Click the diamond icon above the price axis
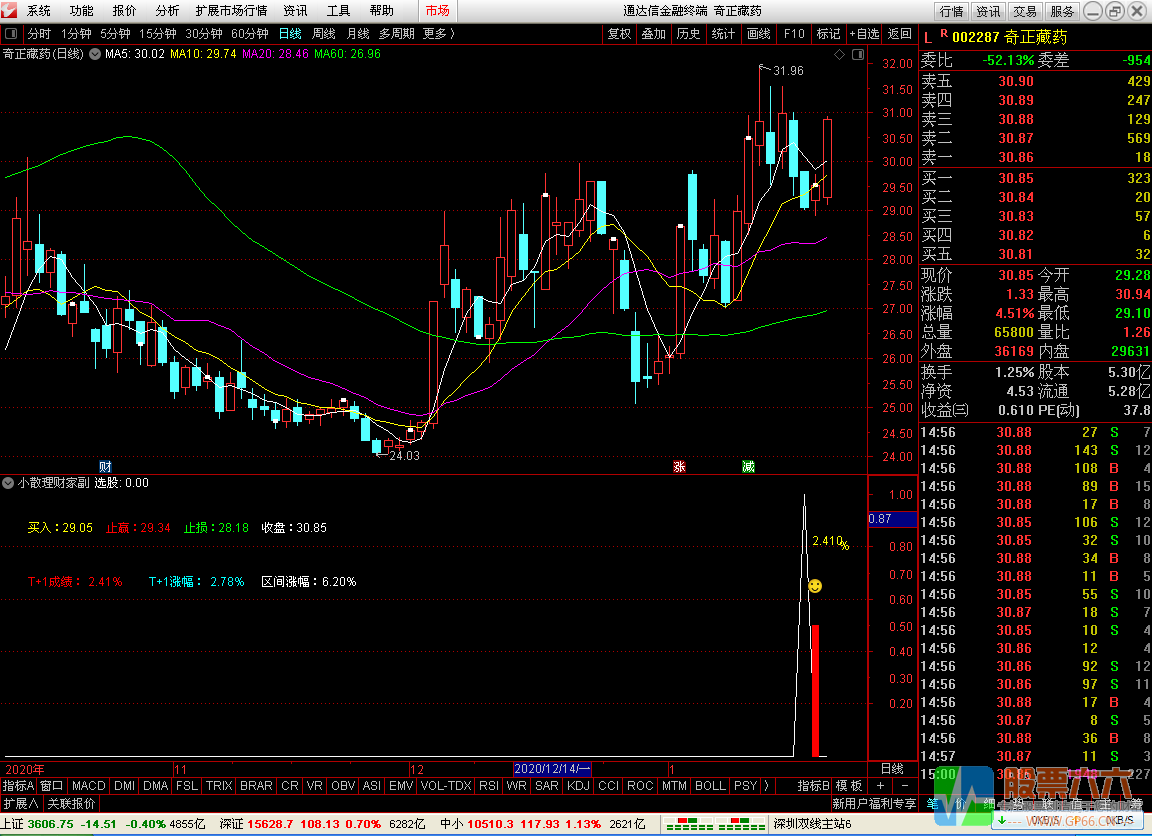The width and height of the screenshot is (1152, 836). point(839,54)
